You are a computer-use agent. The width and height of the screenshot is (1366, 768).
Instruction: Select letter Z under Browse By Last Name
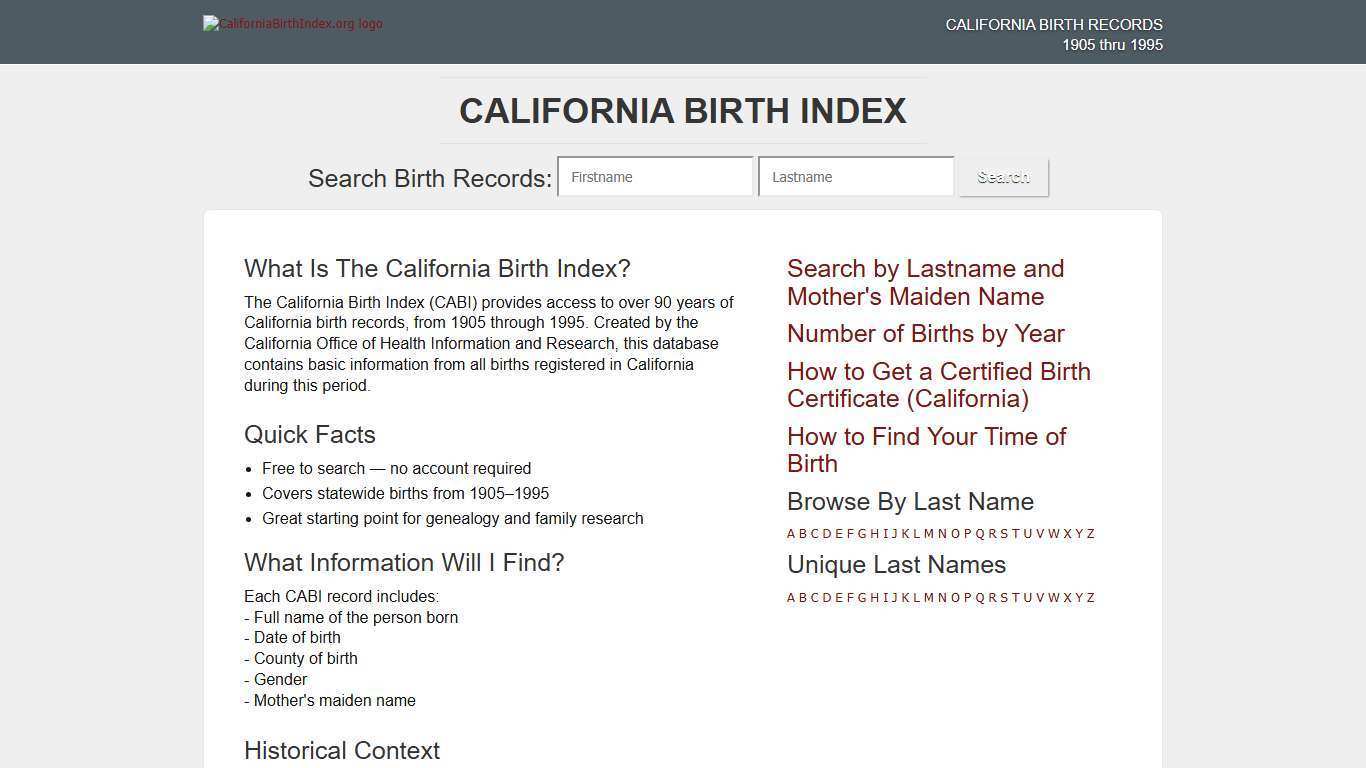pyautogui.click(x=1091, y=534)
